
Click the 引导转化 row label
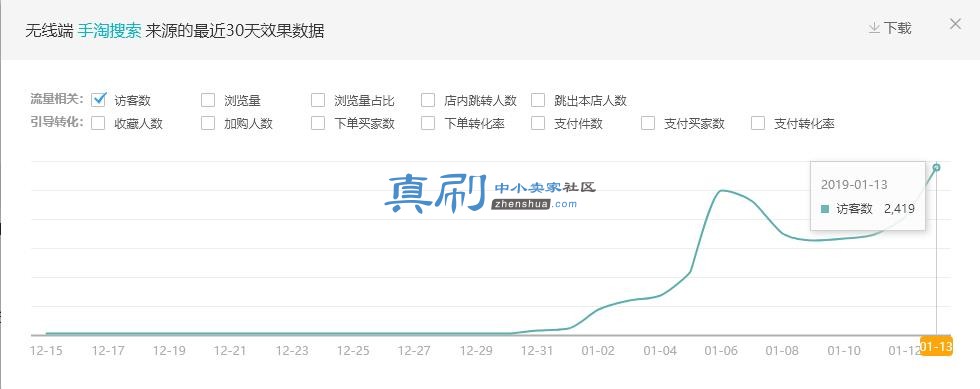(x=57, y=122)
